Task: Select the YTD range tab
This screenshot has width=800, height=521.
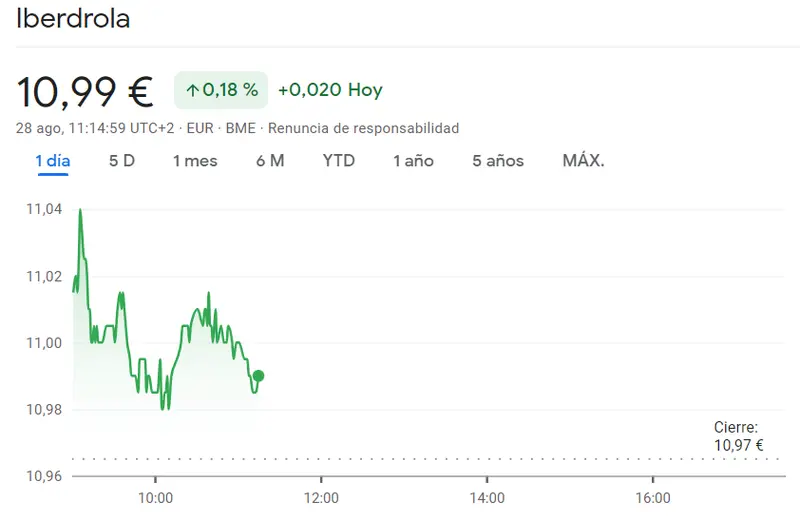Action: tap(339, 161)
